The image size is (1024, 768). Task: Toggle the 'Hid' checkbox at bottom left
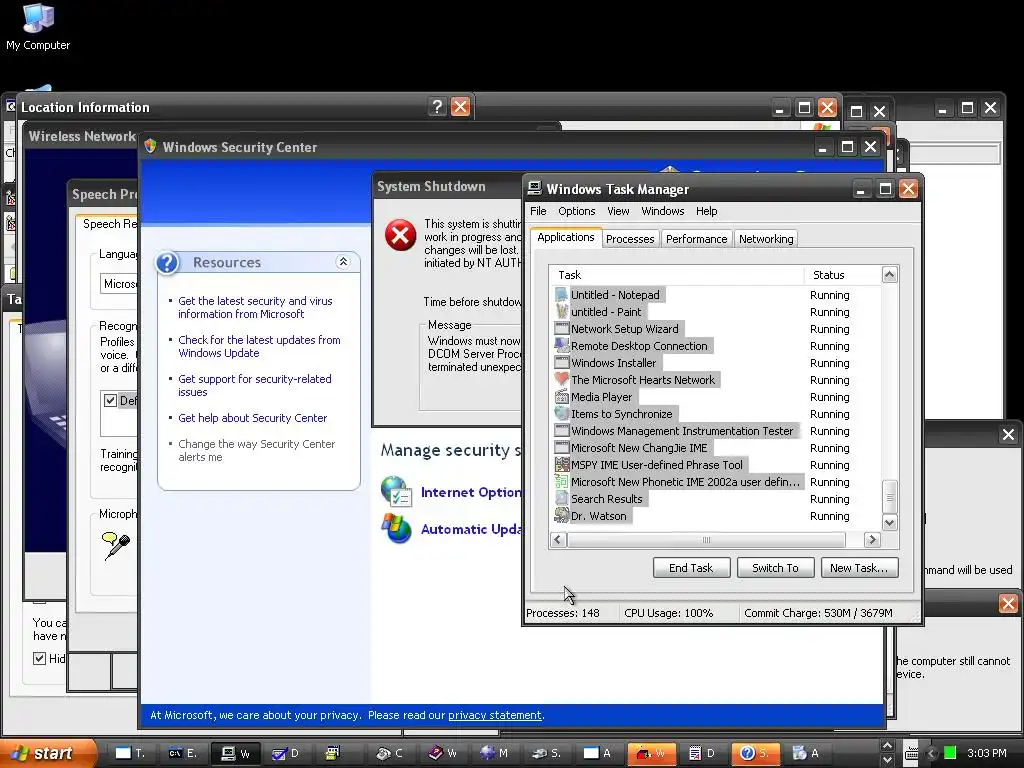pos(40,658)
